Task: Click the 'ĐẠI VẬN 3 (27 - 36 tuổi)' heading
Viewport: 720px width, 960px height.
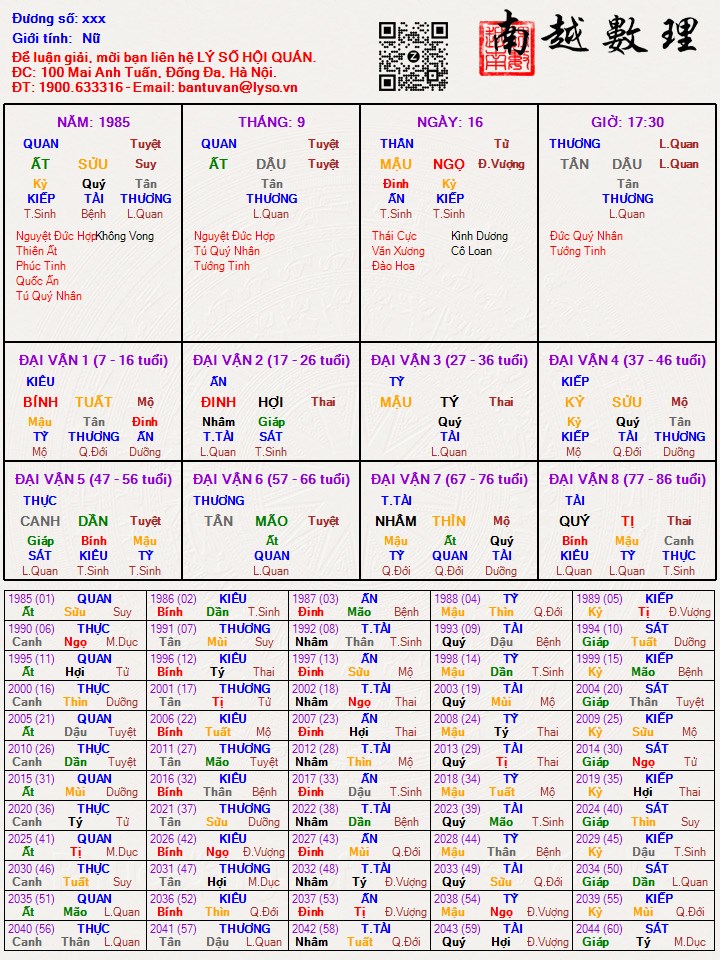Action: (449, 360)
